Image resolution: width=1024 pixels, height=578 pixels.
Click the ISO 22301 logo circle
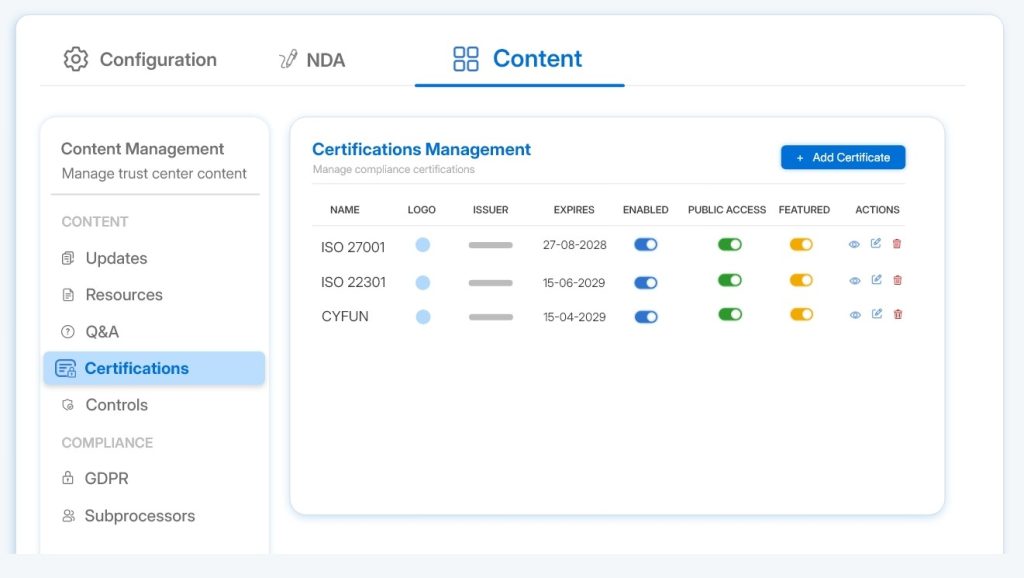(x=423, y=283)
